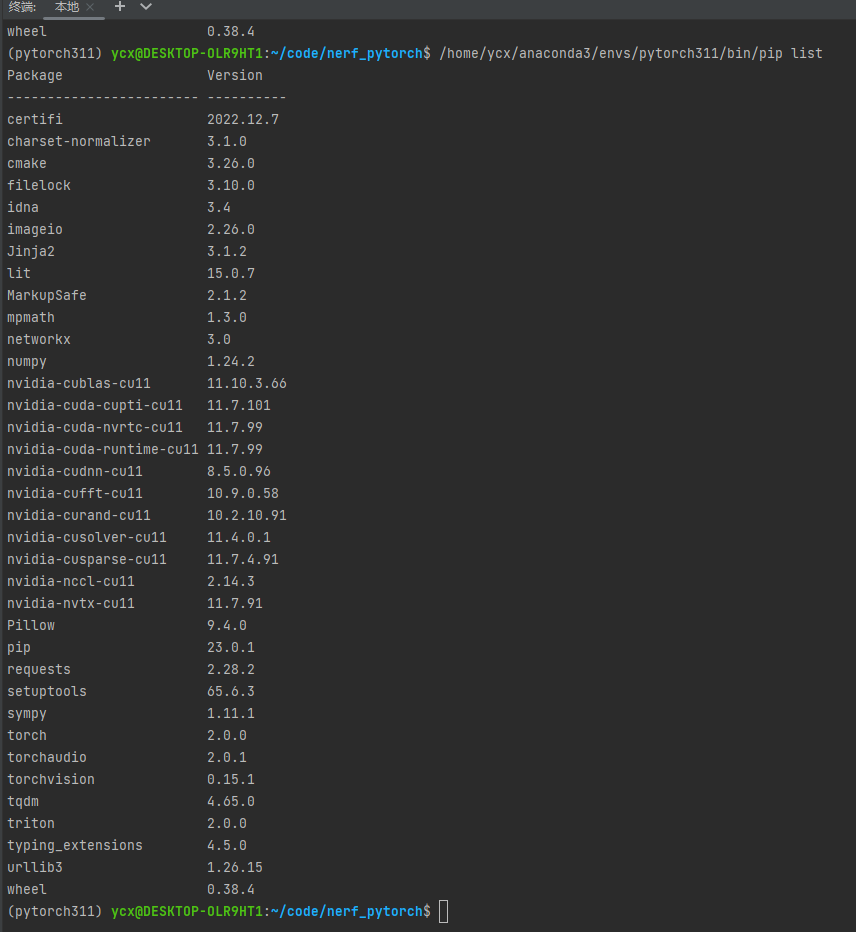Click pip version 23.0.1
856x932 pixels.
pos(231,647)
